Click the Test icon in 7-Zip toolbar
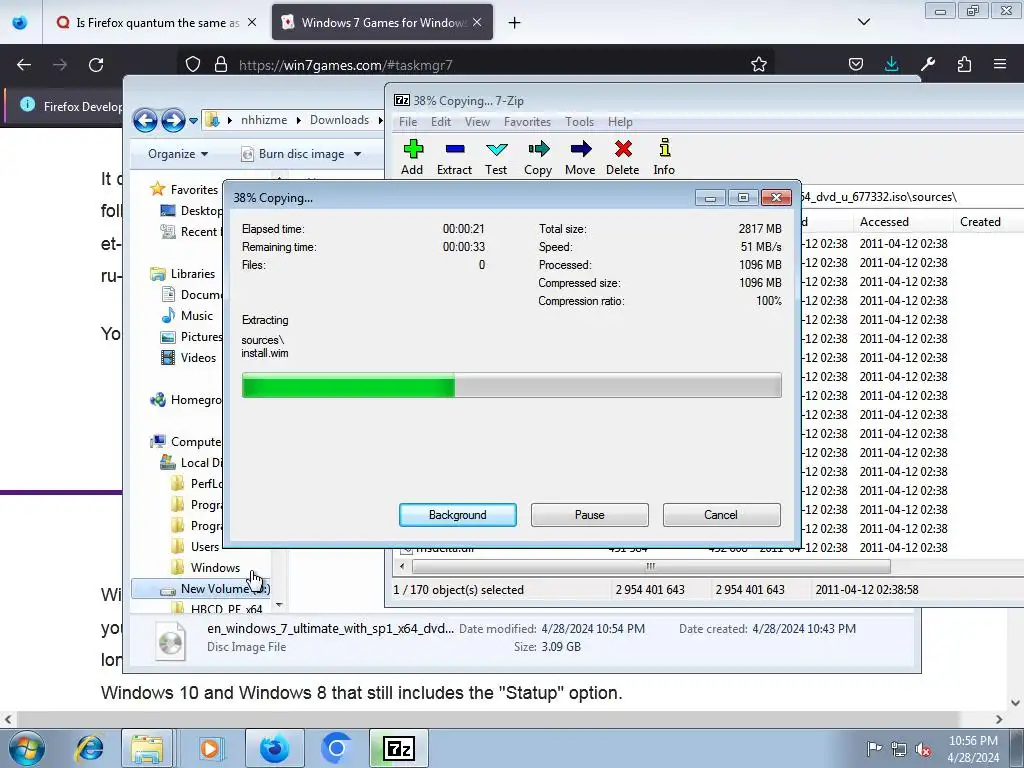 [496, 157]
